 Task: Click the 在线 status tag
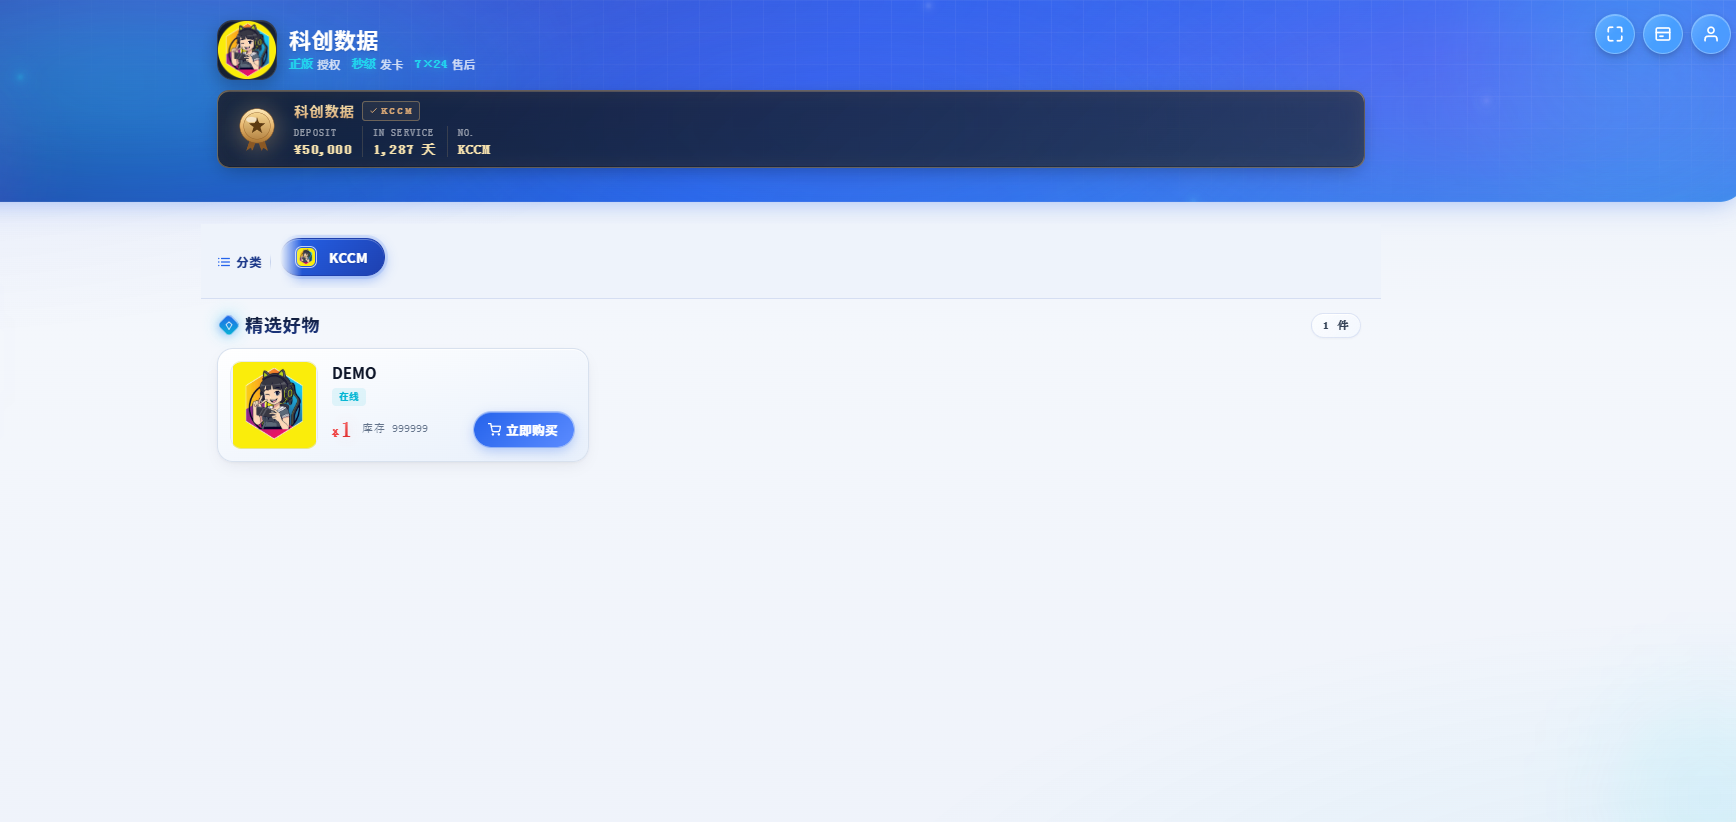coord(349,397)
